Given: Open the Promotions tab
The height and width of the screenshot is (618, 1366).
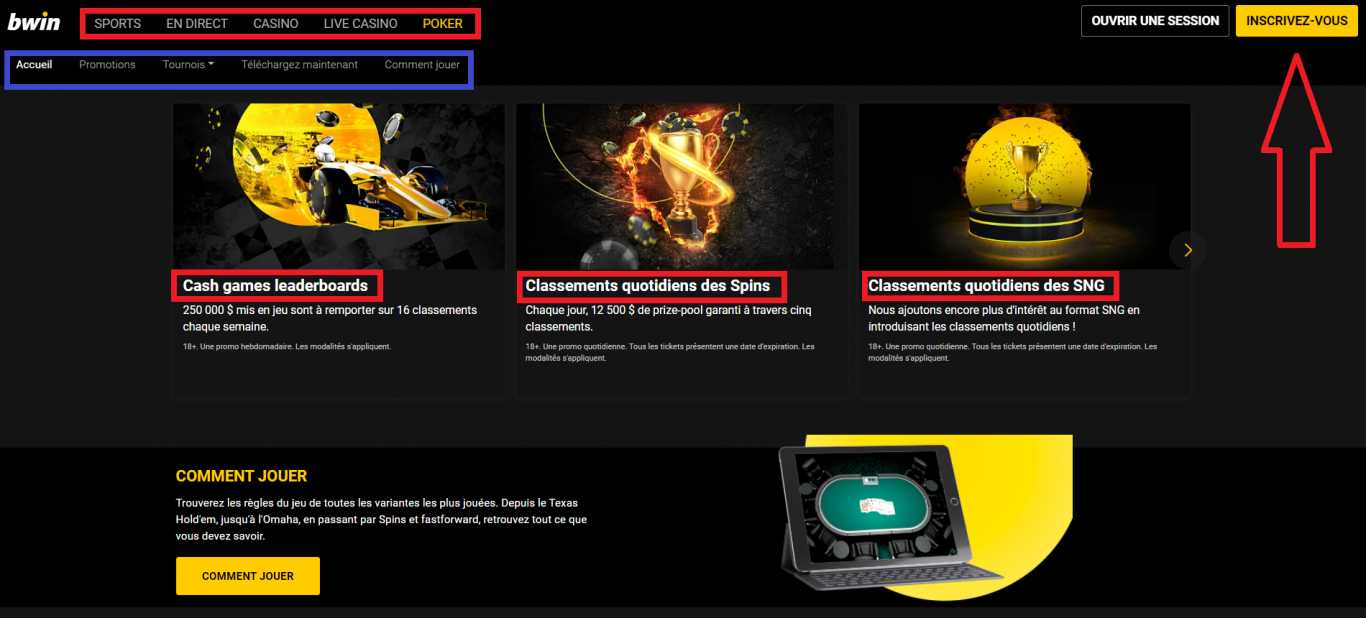Looking at the screenshot, I should pyautogui.click(x=107, y=65).
